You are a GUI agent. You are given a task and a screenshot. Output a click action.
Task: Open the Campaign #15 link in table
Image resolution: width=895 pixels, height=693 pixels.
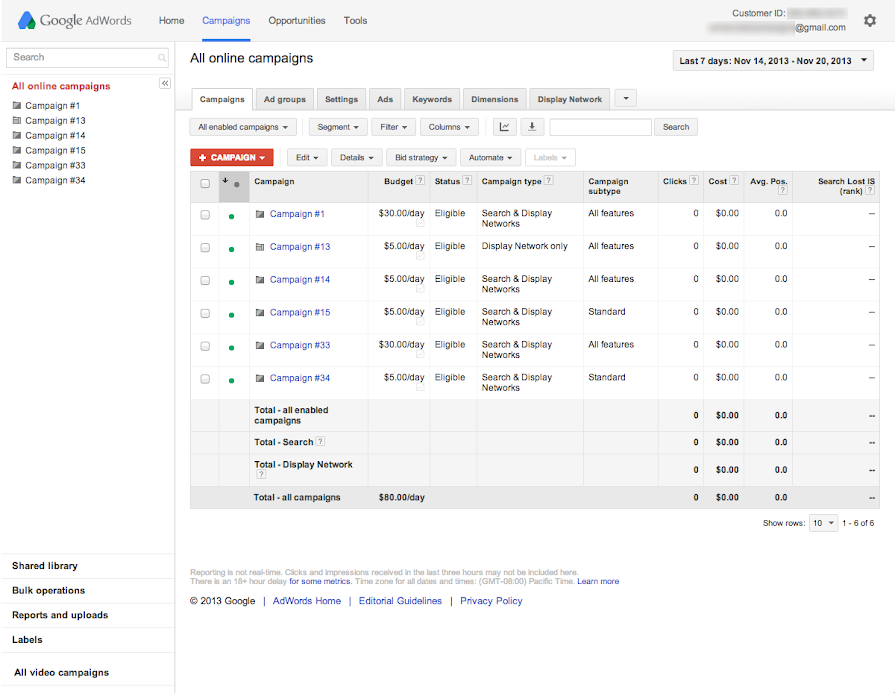(299, 312)
